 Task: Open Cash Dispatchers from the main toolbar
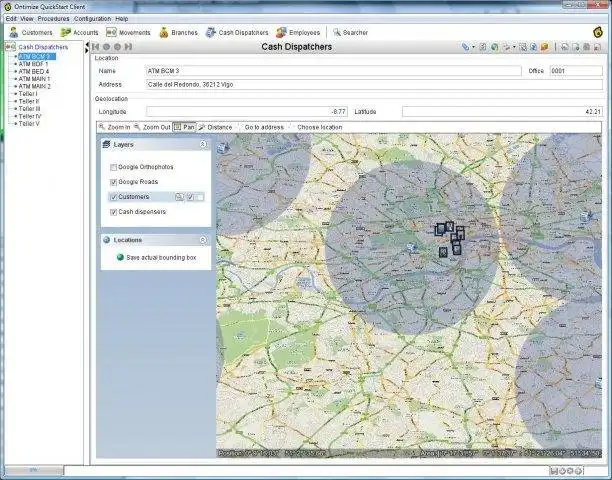[x=237, y=33]
